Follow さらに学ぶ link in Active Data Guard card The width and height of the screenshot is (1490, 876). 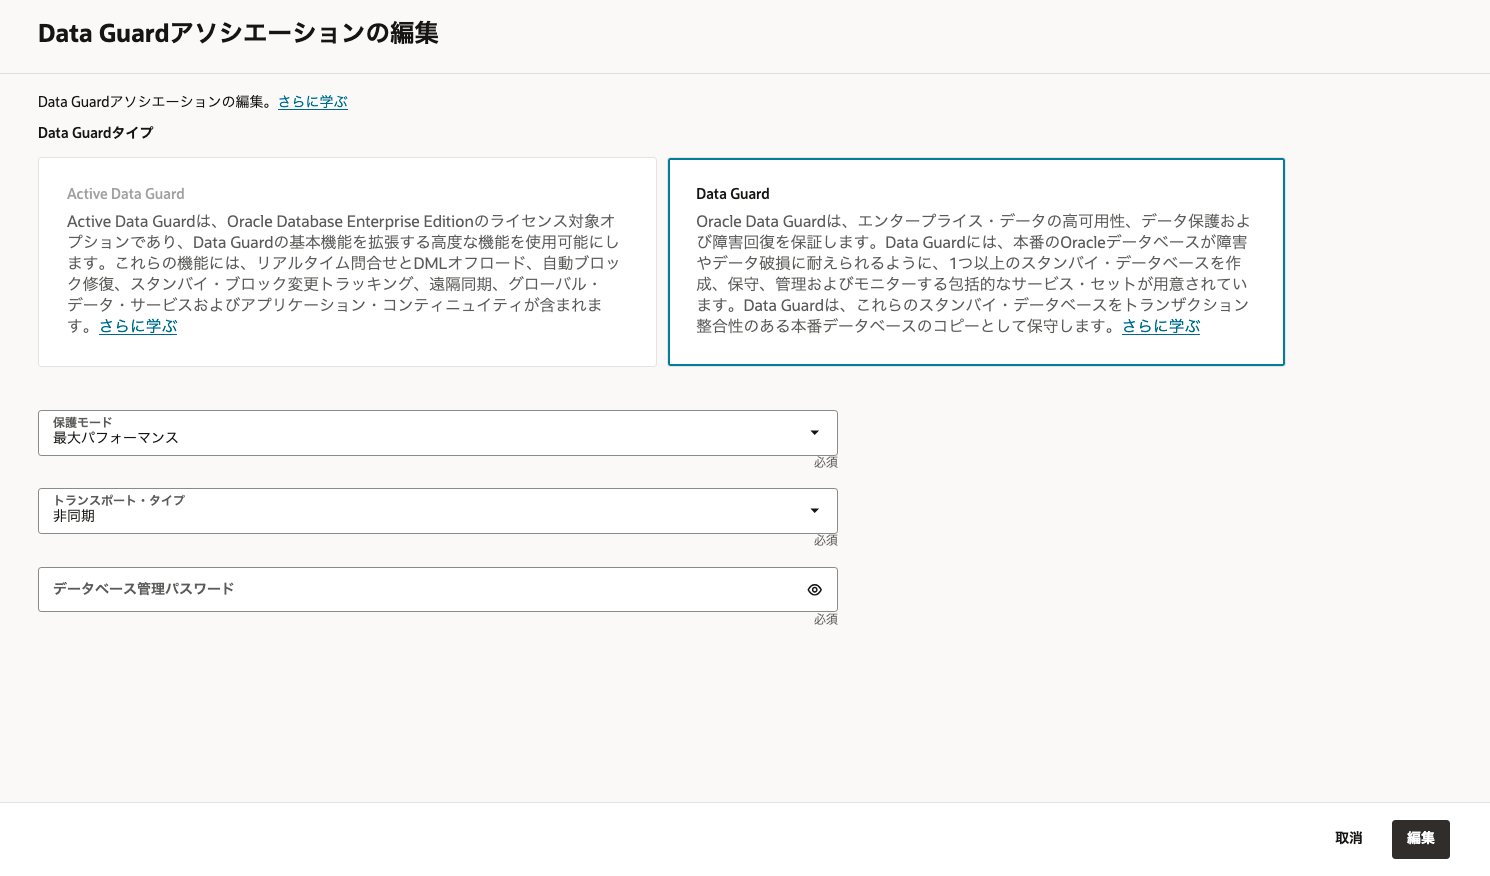138,326
